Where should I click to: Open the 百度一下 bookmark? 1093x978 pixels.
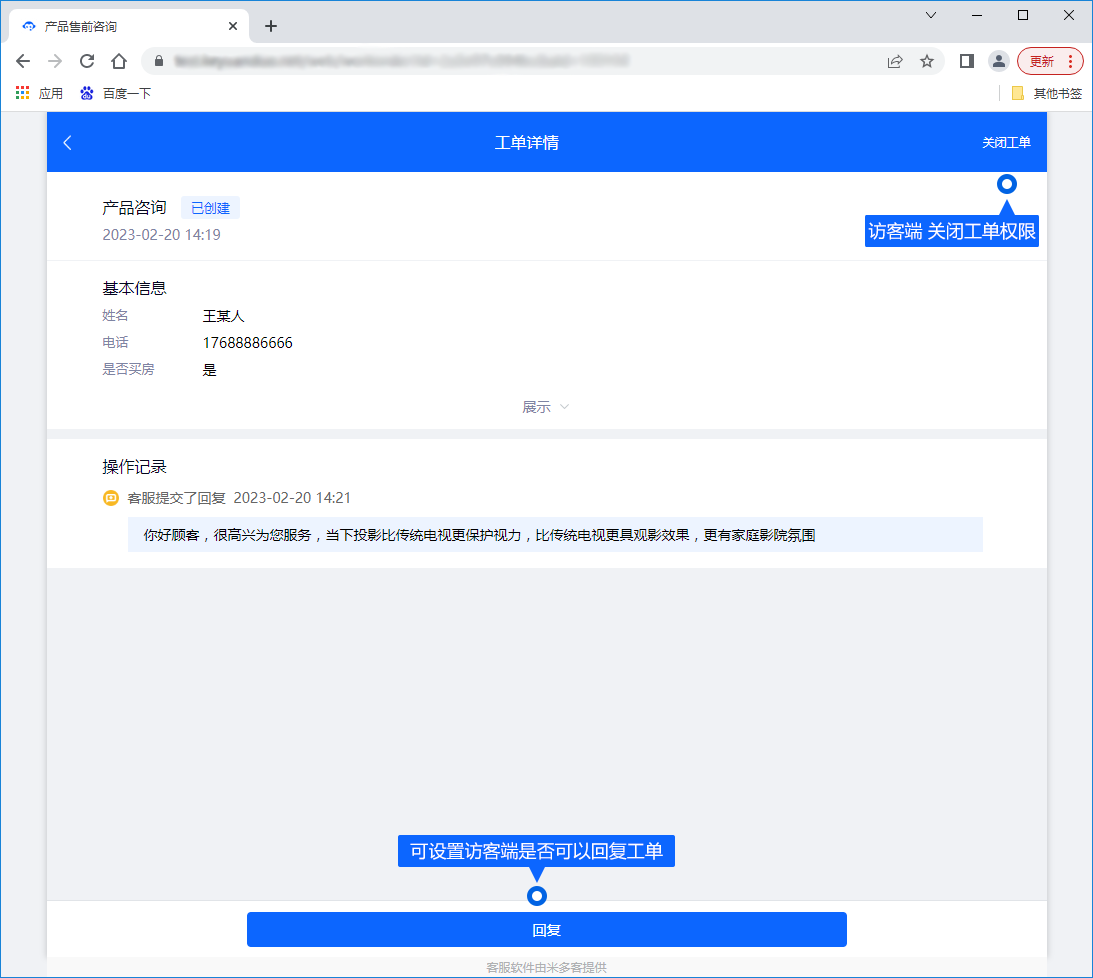(116, 93)
